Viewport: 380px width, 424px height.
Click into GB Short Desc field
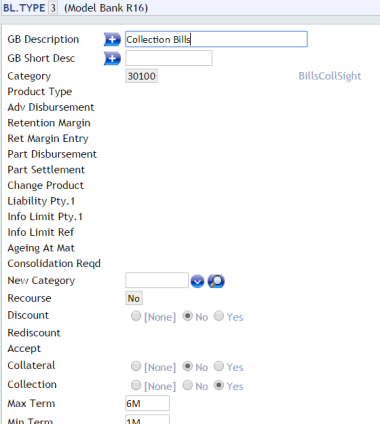coord(169,58)
